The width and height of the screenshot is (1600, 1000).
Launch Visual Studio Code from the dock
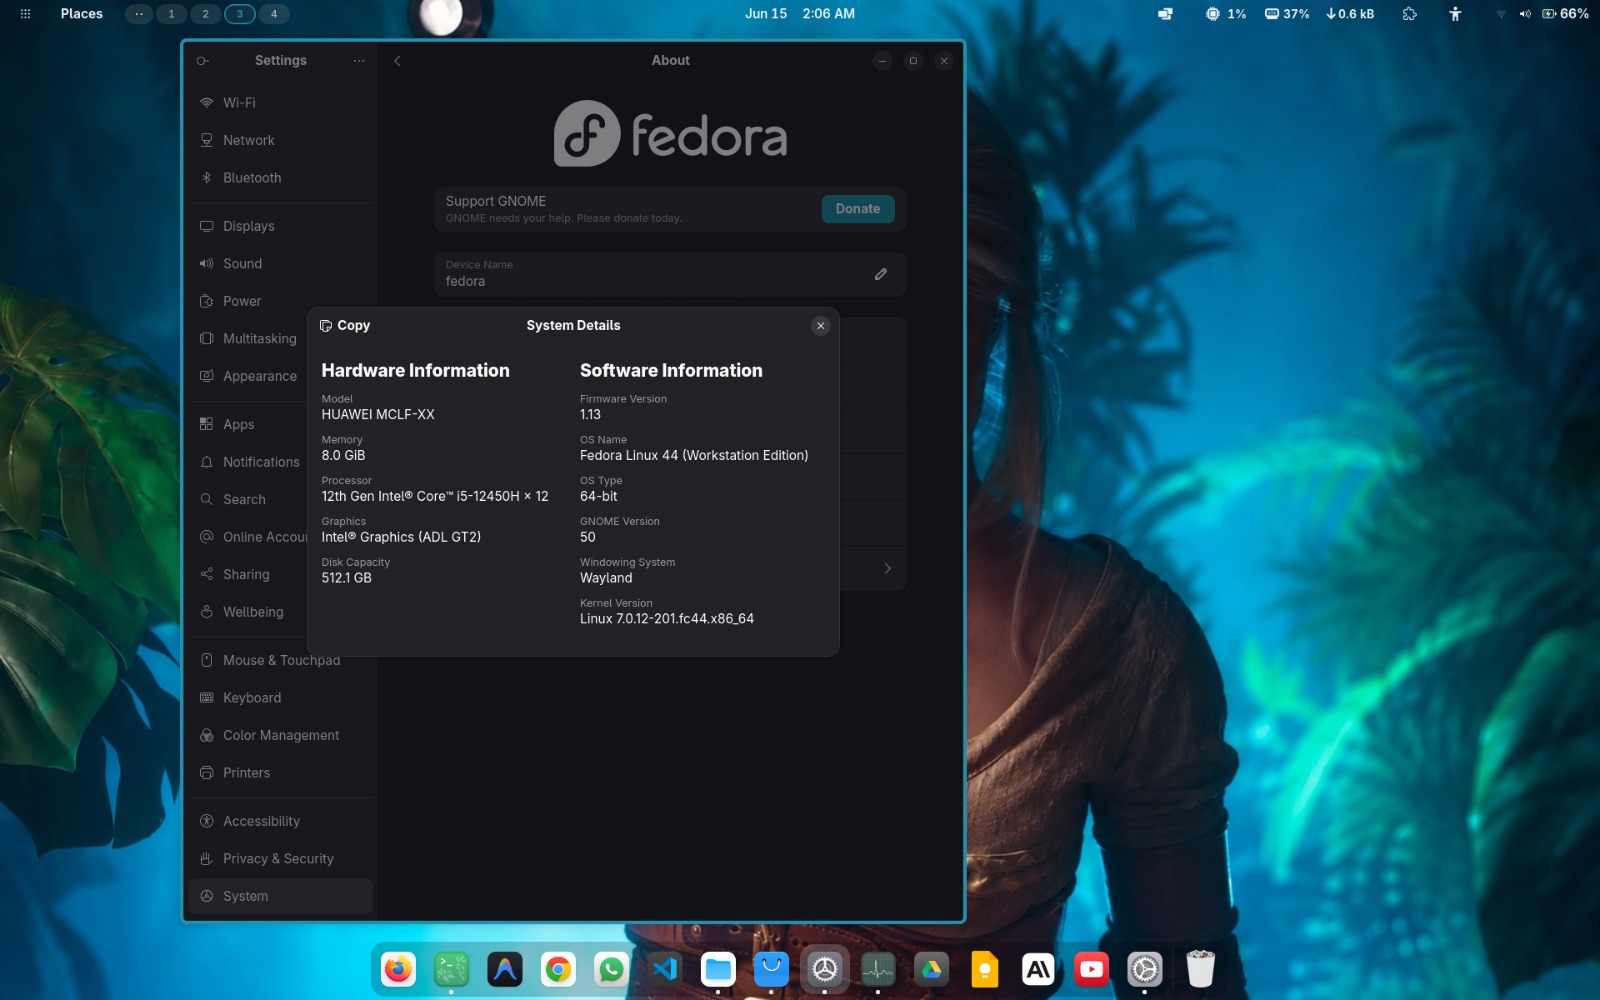point(665,969)
